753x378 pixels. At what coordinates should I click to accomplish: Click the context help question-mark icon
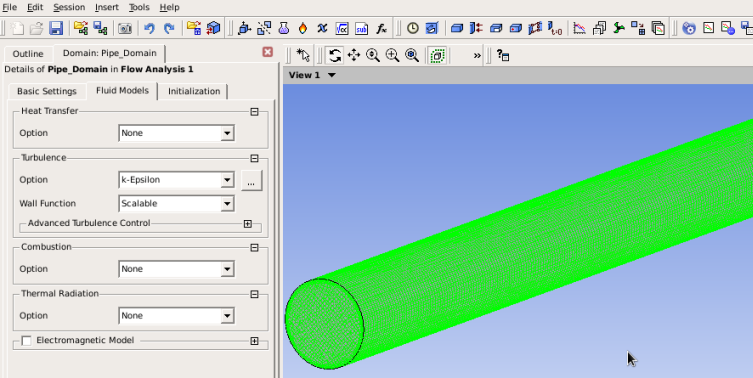503,56
